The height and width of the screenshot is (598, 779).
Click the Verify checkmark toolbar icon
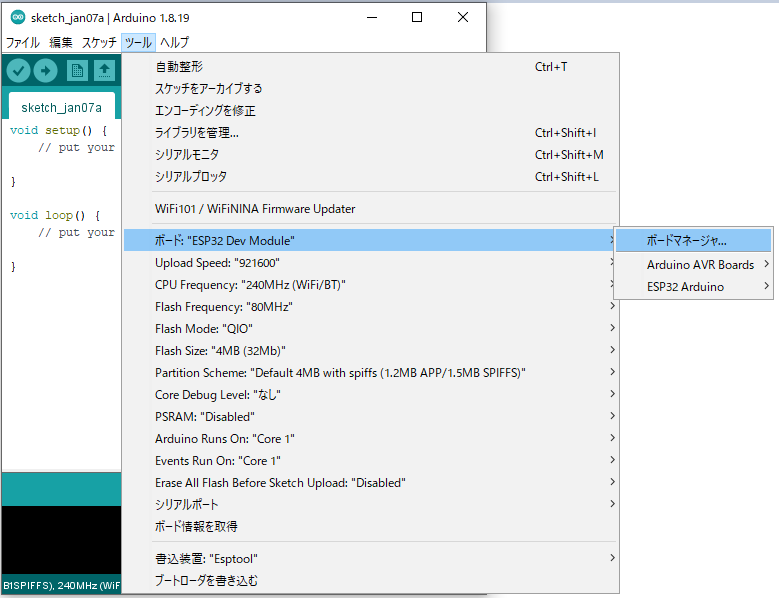click(19, 71)
